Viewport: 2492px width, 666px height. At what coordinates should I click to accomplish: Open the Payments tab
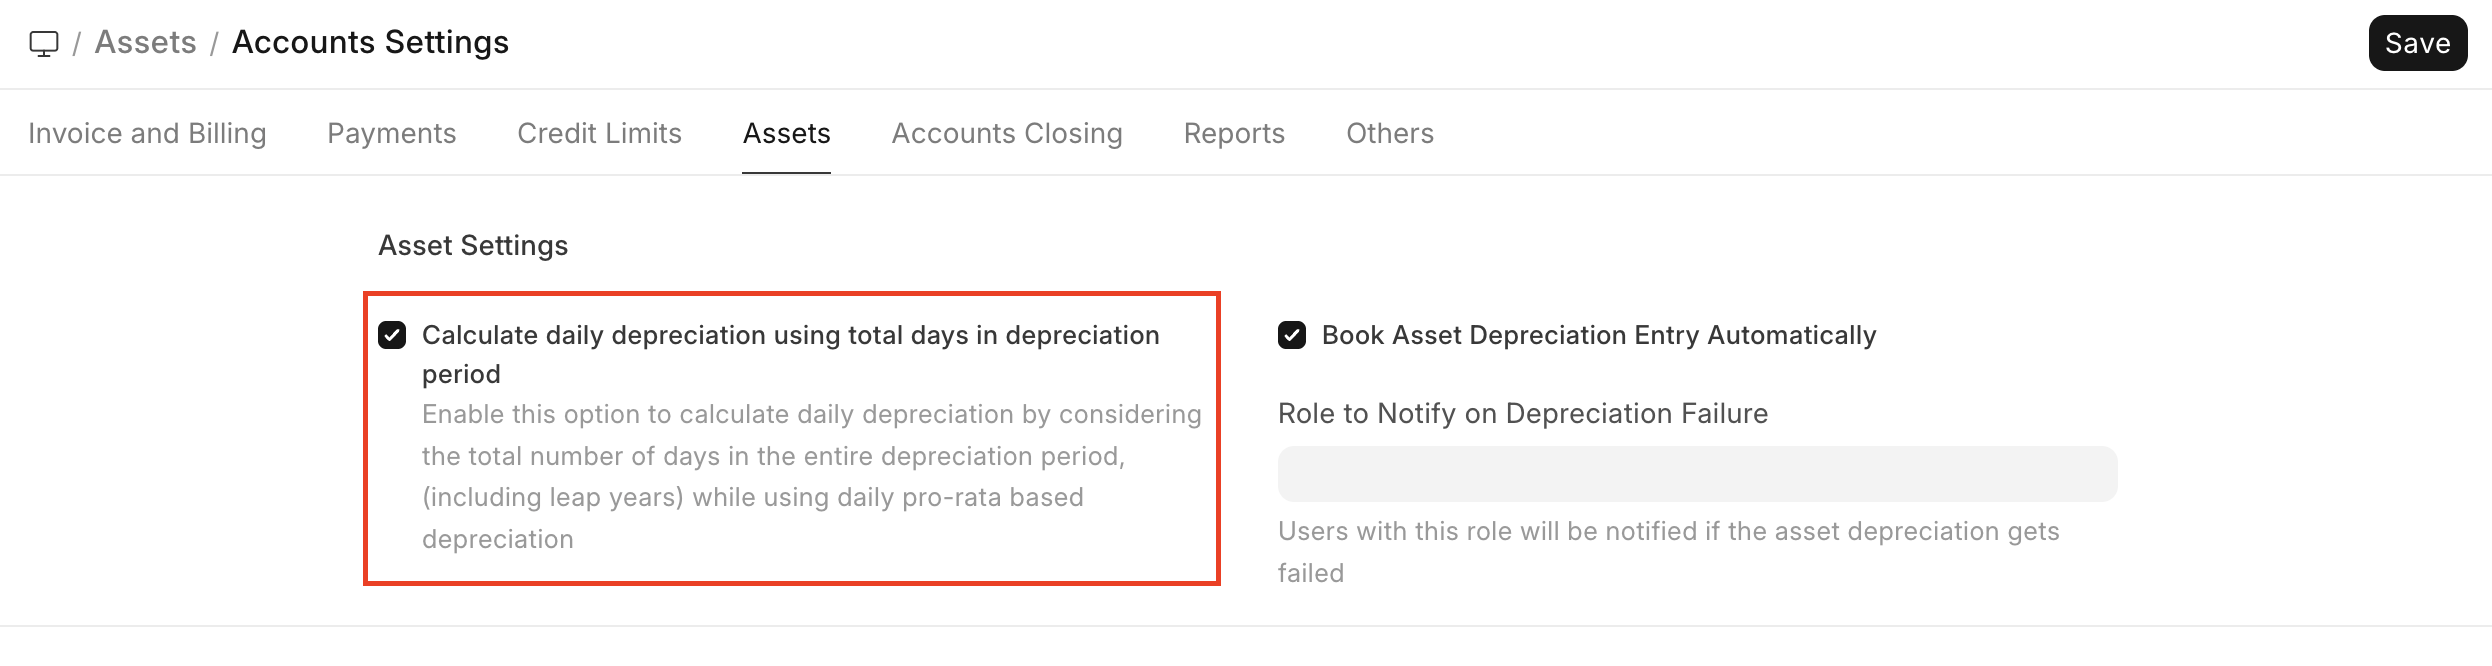[391, 133]
